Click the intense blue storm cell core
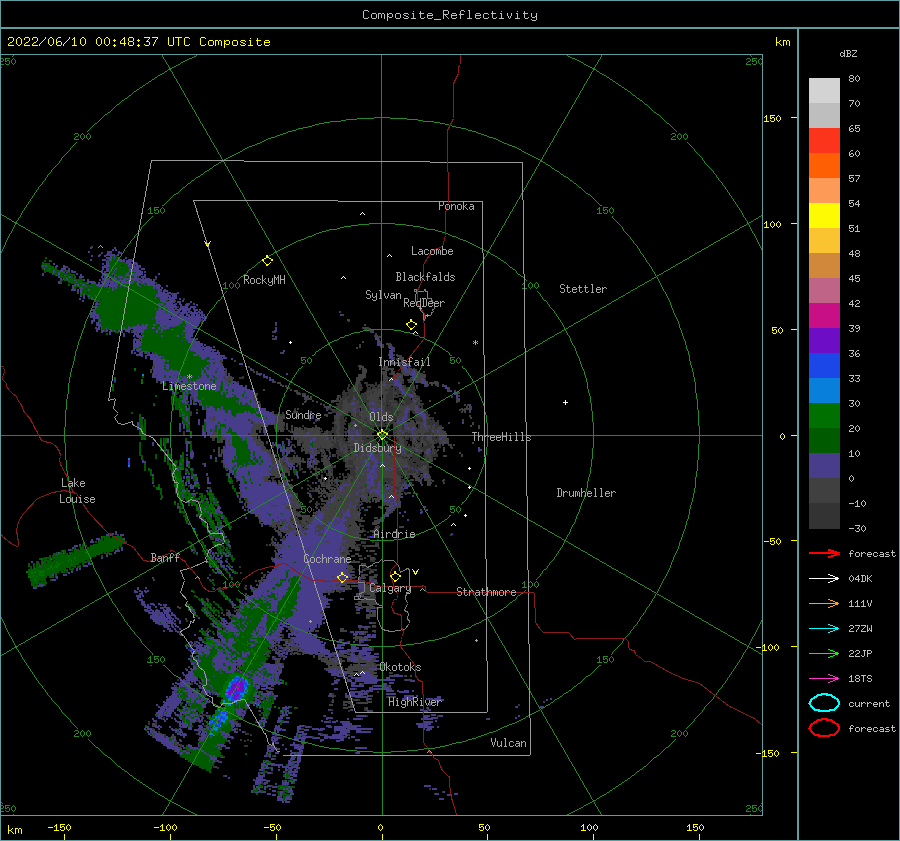This screenshot has height=841, width=900. (236, 688)
